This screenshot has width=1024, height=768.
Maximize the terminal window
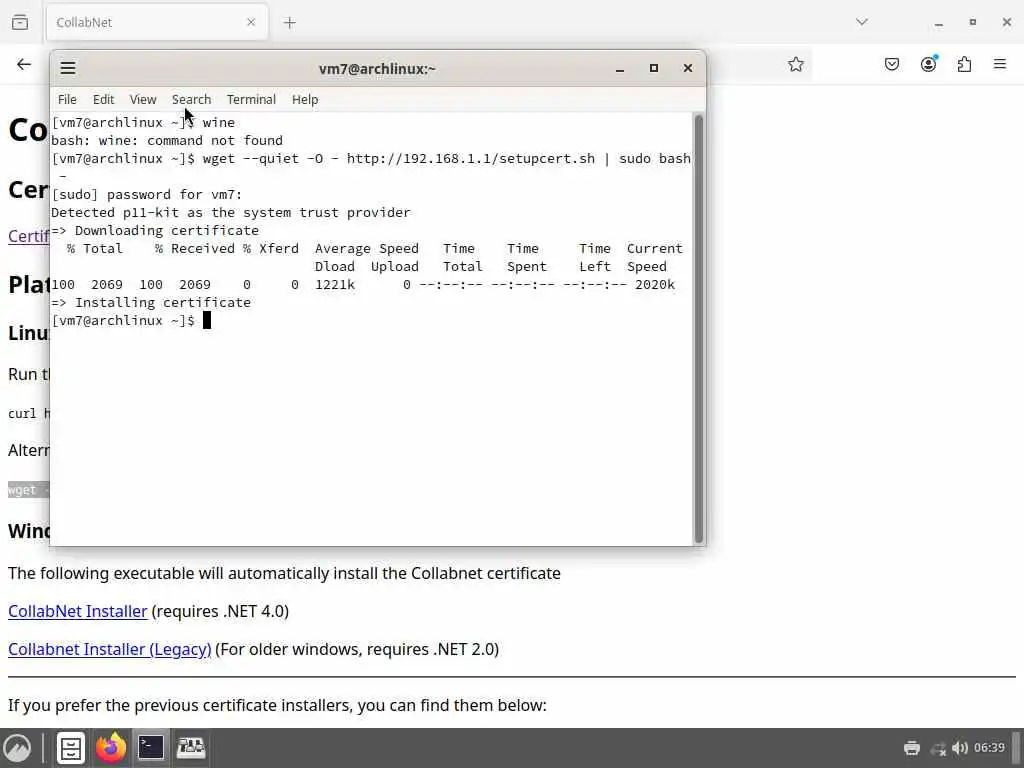point(654,68)
